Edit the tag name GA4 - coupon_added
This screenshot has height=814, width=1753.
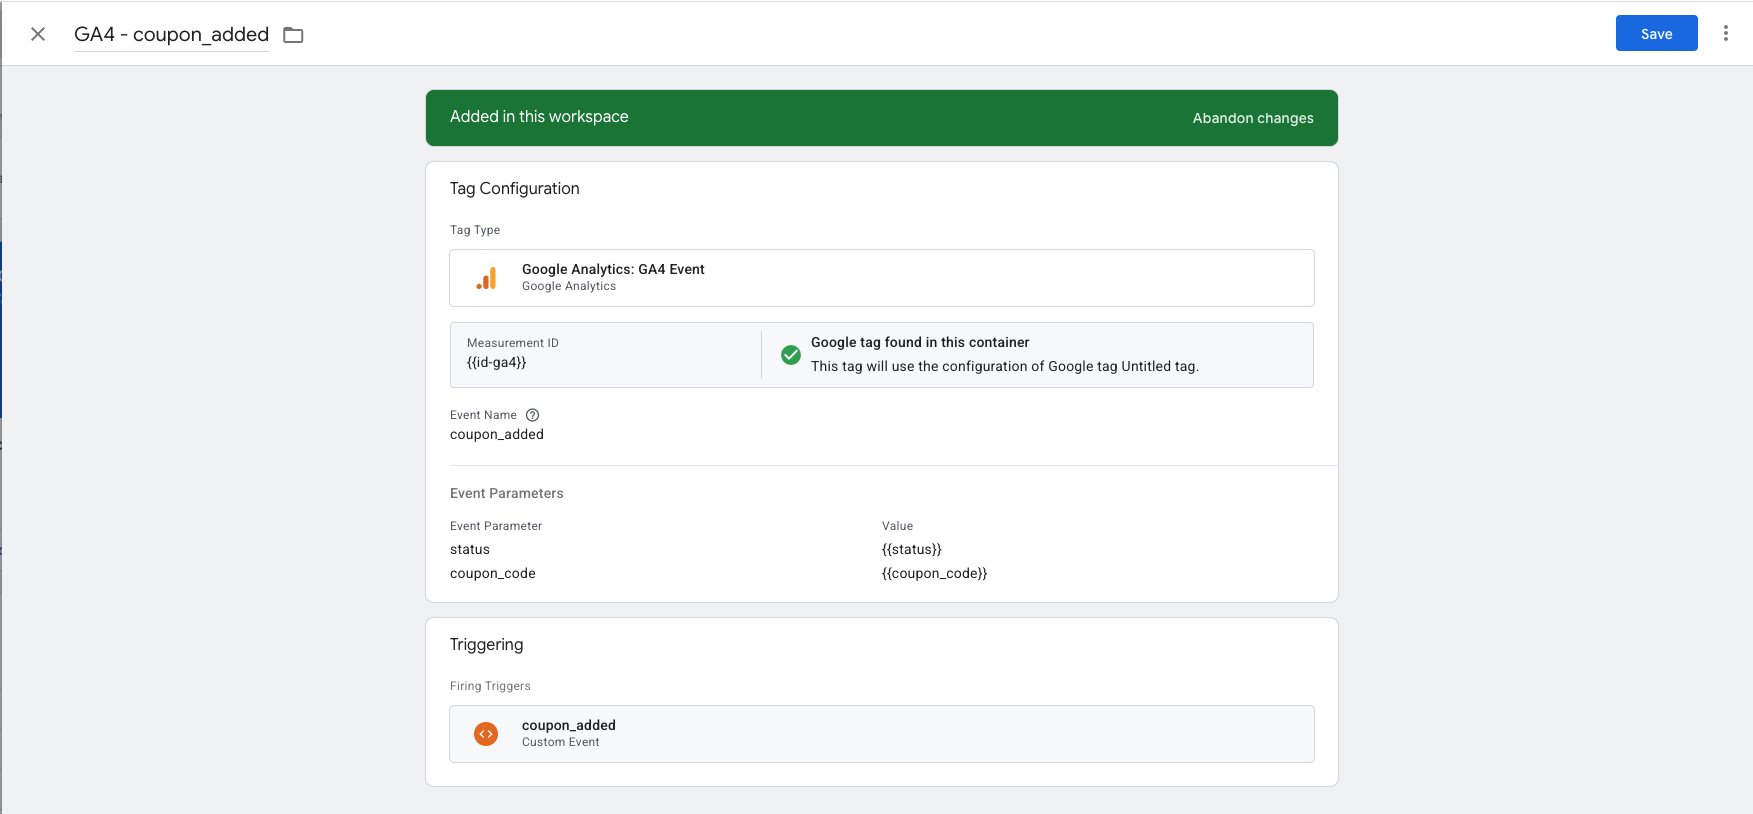click(x=171, y=34)
